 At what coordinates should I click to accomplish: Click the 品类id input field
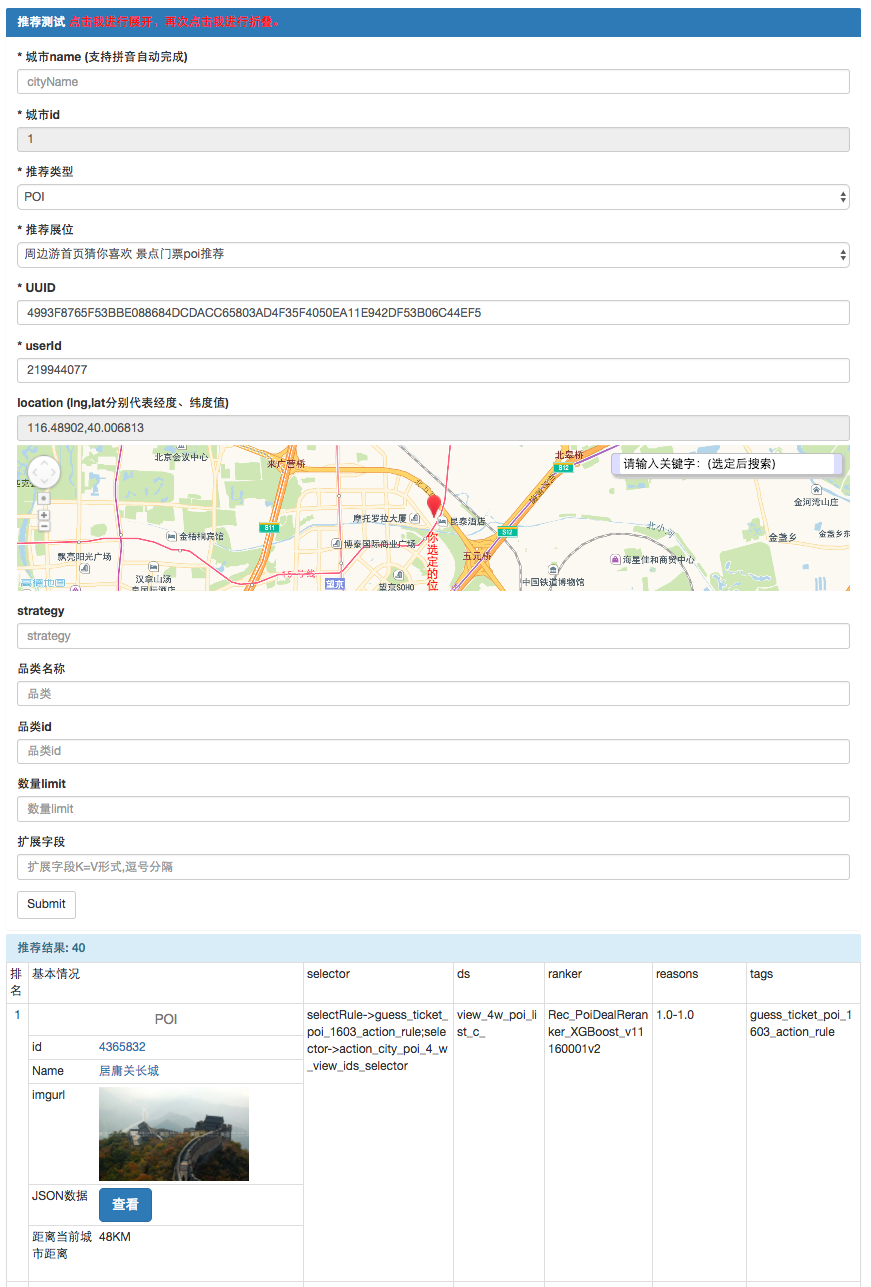[x=433, y=751]
